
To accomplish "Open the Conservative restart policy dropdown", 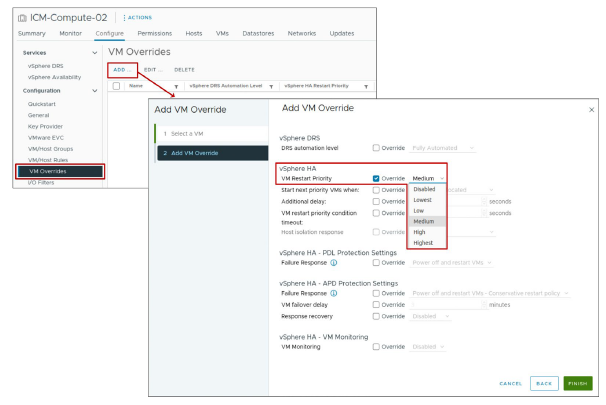I will 490,293.
